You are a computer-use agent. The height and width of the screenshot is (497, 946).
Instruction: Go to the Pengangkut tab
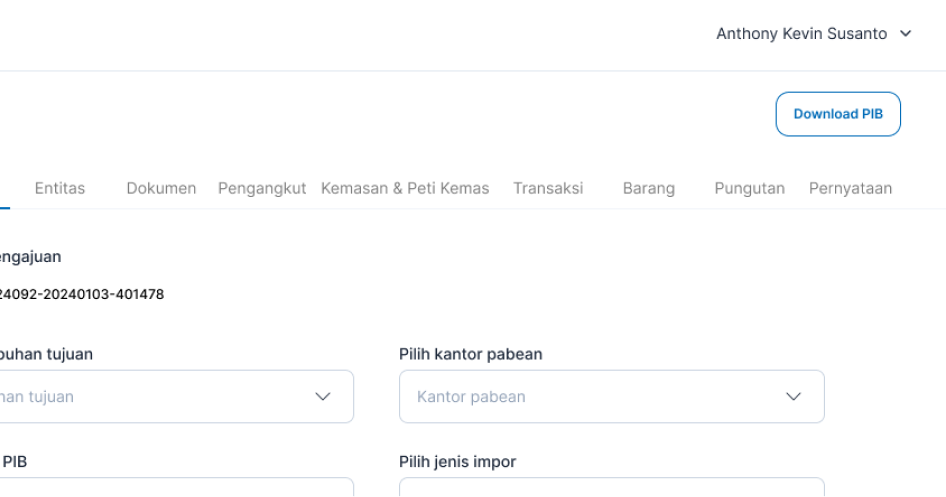(262, 188)
